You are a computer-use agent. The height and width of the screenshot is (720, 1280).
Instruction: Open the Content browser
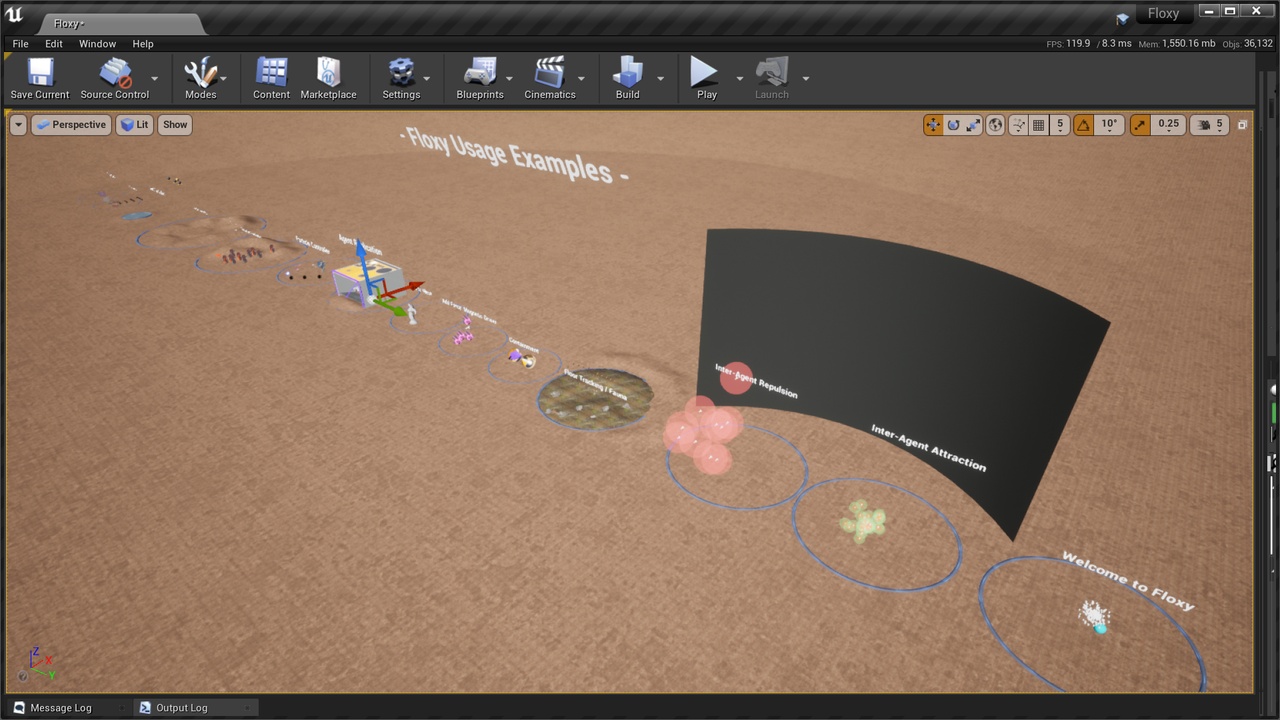pos(271,78)
